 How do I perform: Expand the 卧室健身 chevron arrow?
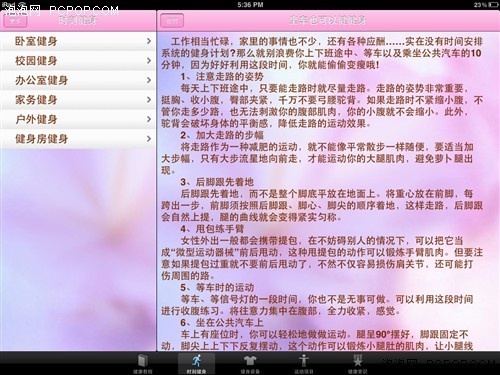click(149, 41)
